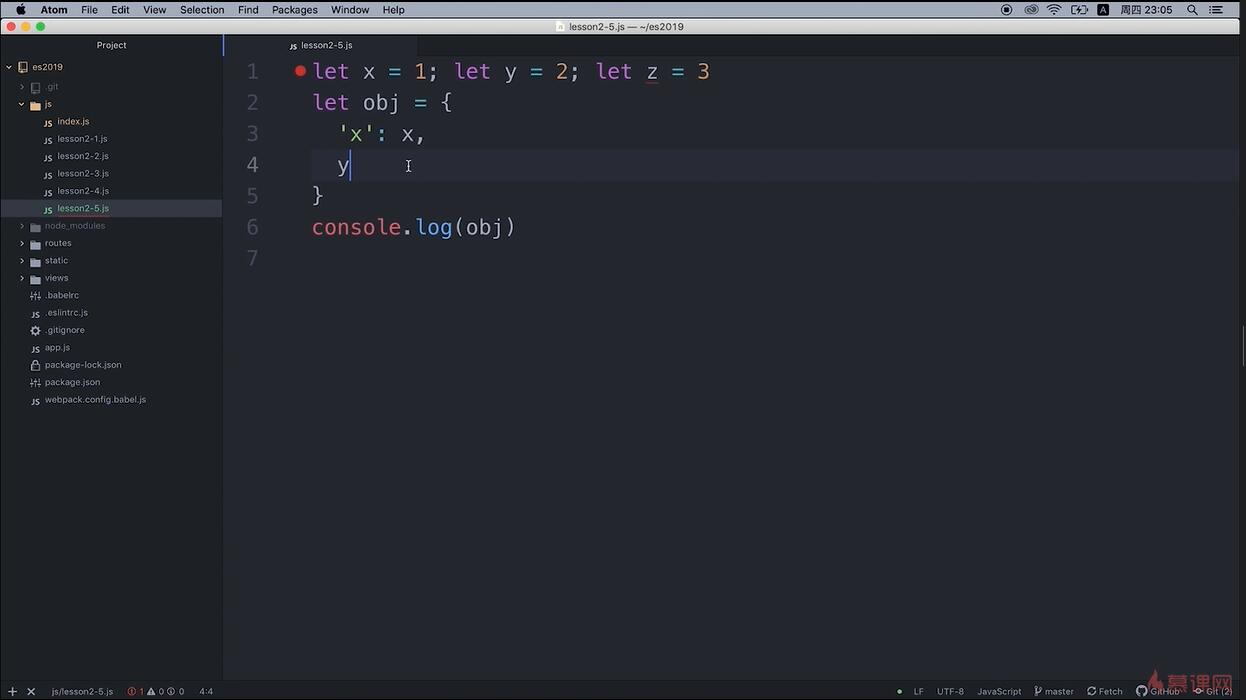Open the .gitignore file
The image size is (1246, 700).
tap(65, 330)
